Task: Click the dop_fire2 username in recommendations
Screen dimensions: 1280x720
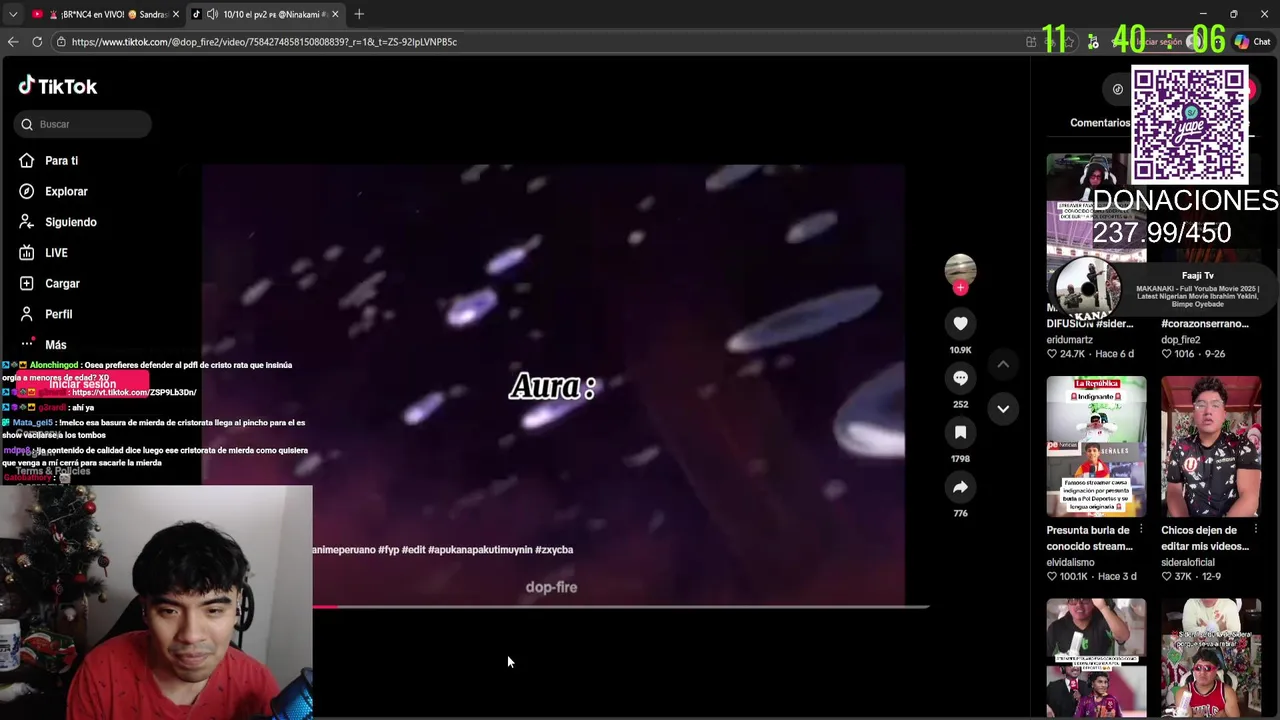Action: [x=1181, y=340]
